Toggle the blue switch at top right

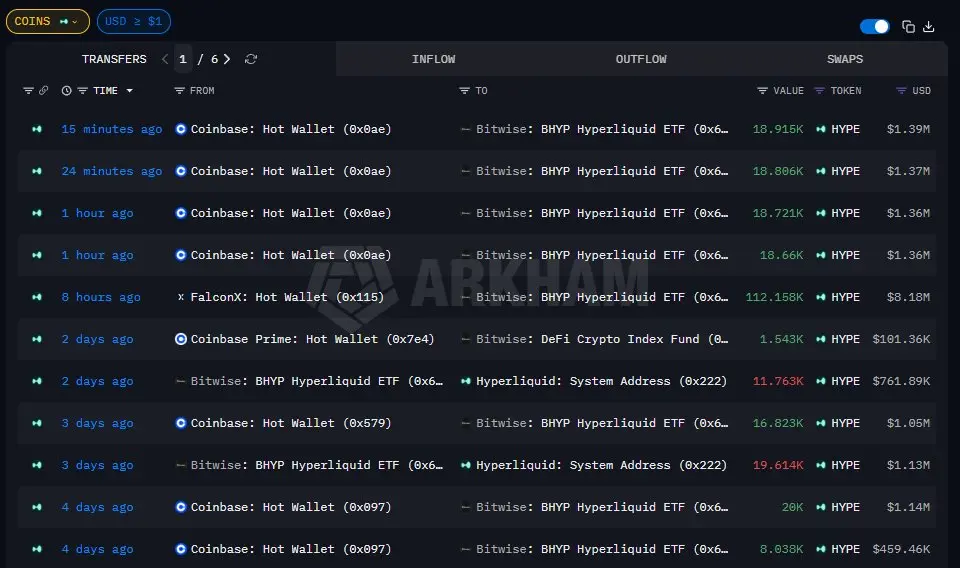pos(874,26)
